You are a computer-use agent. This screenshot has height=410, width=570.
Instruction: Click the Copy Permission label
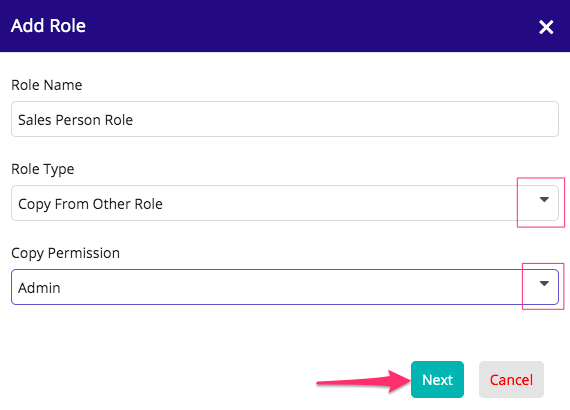[65, 253]
